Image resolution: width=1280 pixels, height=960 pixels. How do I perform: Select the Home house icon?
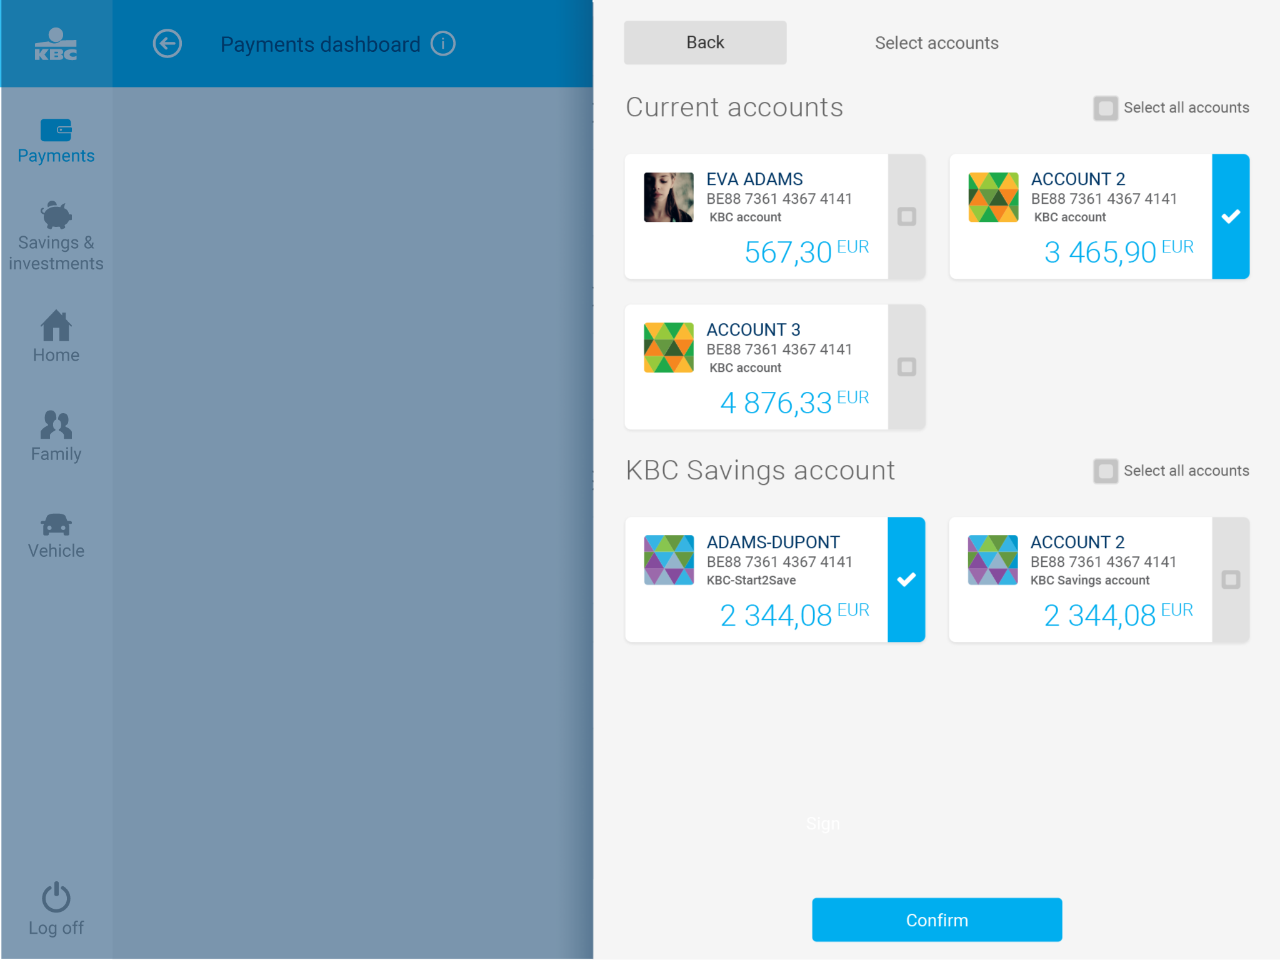click(x=56, y=326)
